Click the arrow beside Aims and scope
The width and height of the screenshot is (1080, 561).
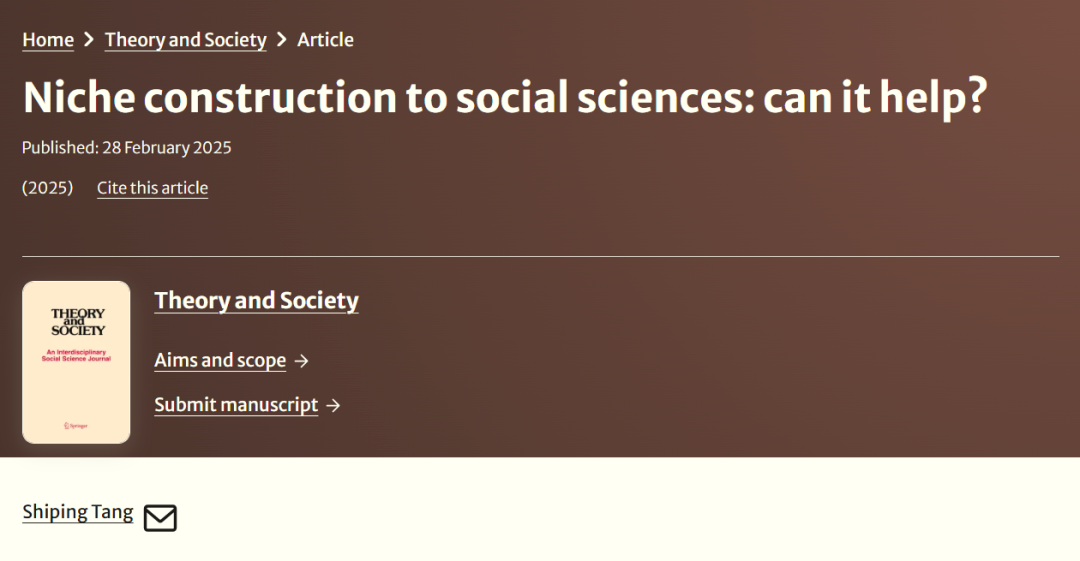302,361
